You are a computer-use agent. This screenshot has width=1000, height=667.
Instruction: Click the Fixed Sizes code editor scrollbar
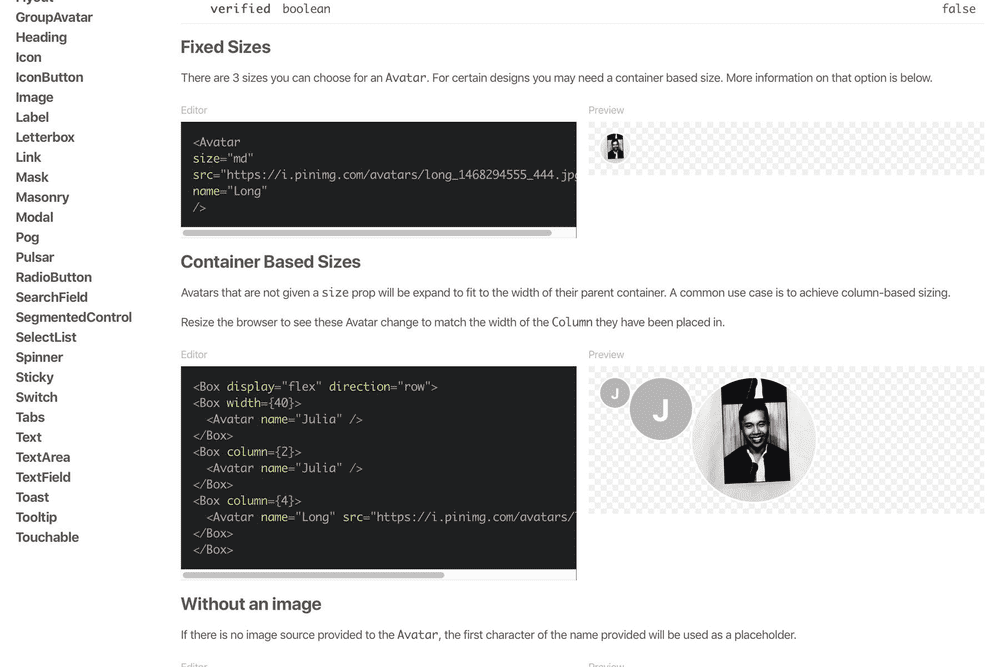(x=367, y=233)
